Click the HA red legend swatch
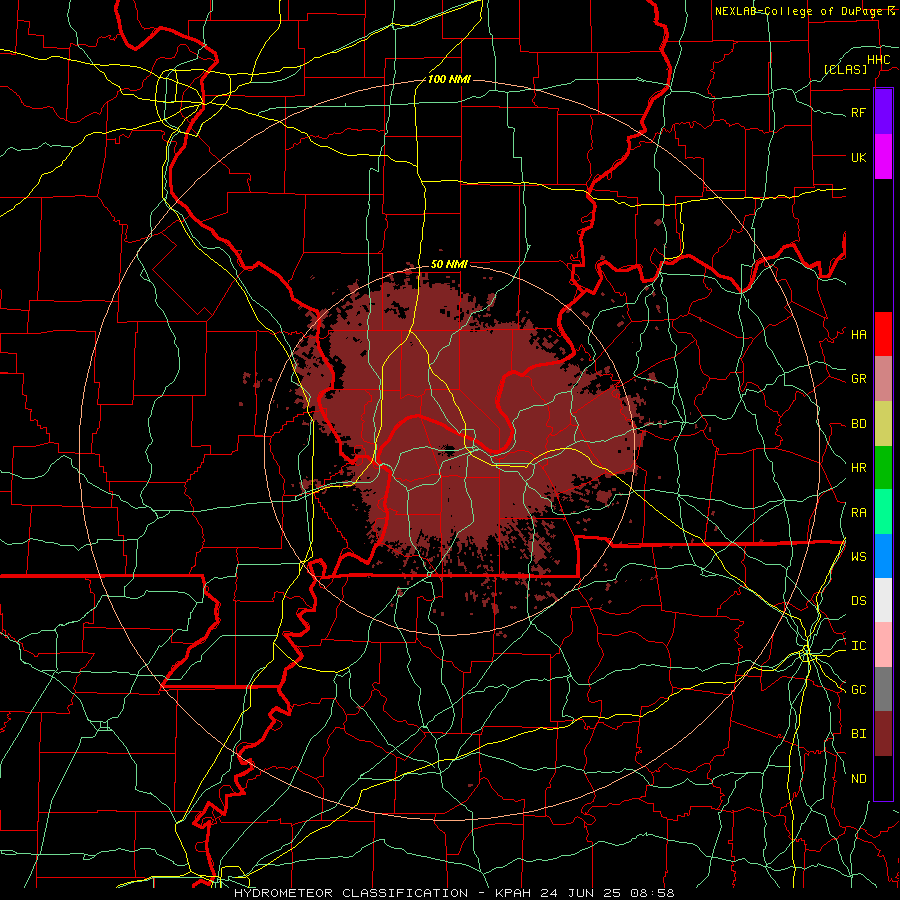This screenshot has height=900, width=900. click(883, 334)
